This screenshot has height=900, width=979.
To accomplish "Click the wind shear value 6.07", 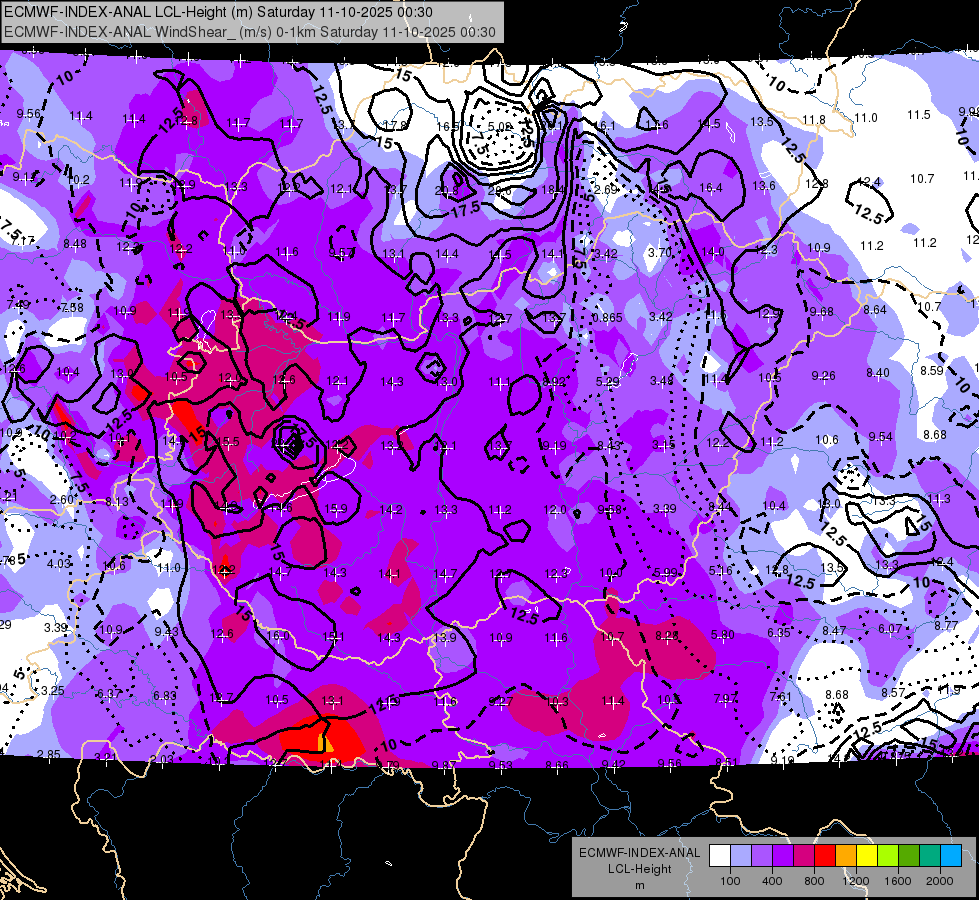I will click(890, 629).
